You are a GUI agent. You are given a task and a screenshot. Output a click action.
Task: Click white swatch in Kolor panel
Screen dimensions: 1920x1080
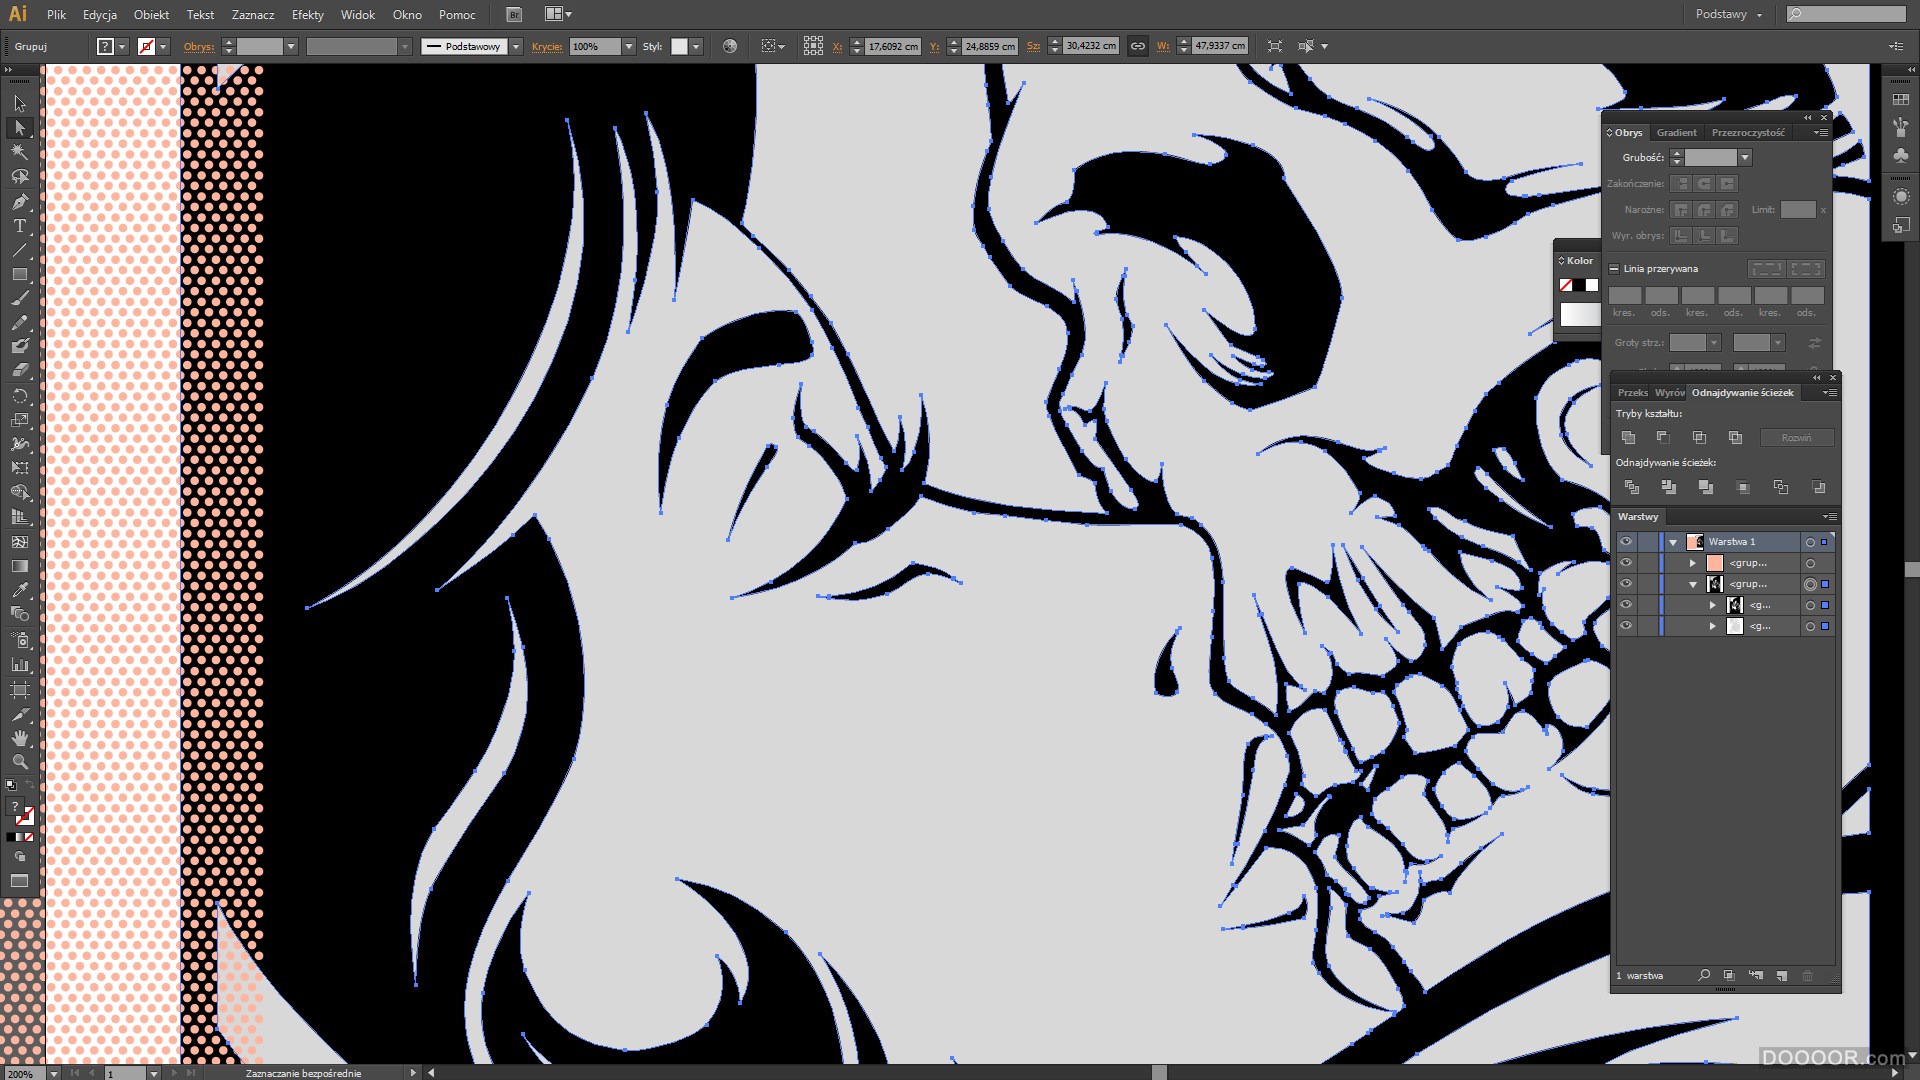pos(1592,286)
